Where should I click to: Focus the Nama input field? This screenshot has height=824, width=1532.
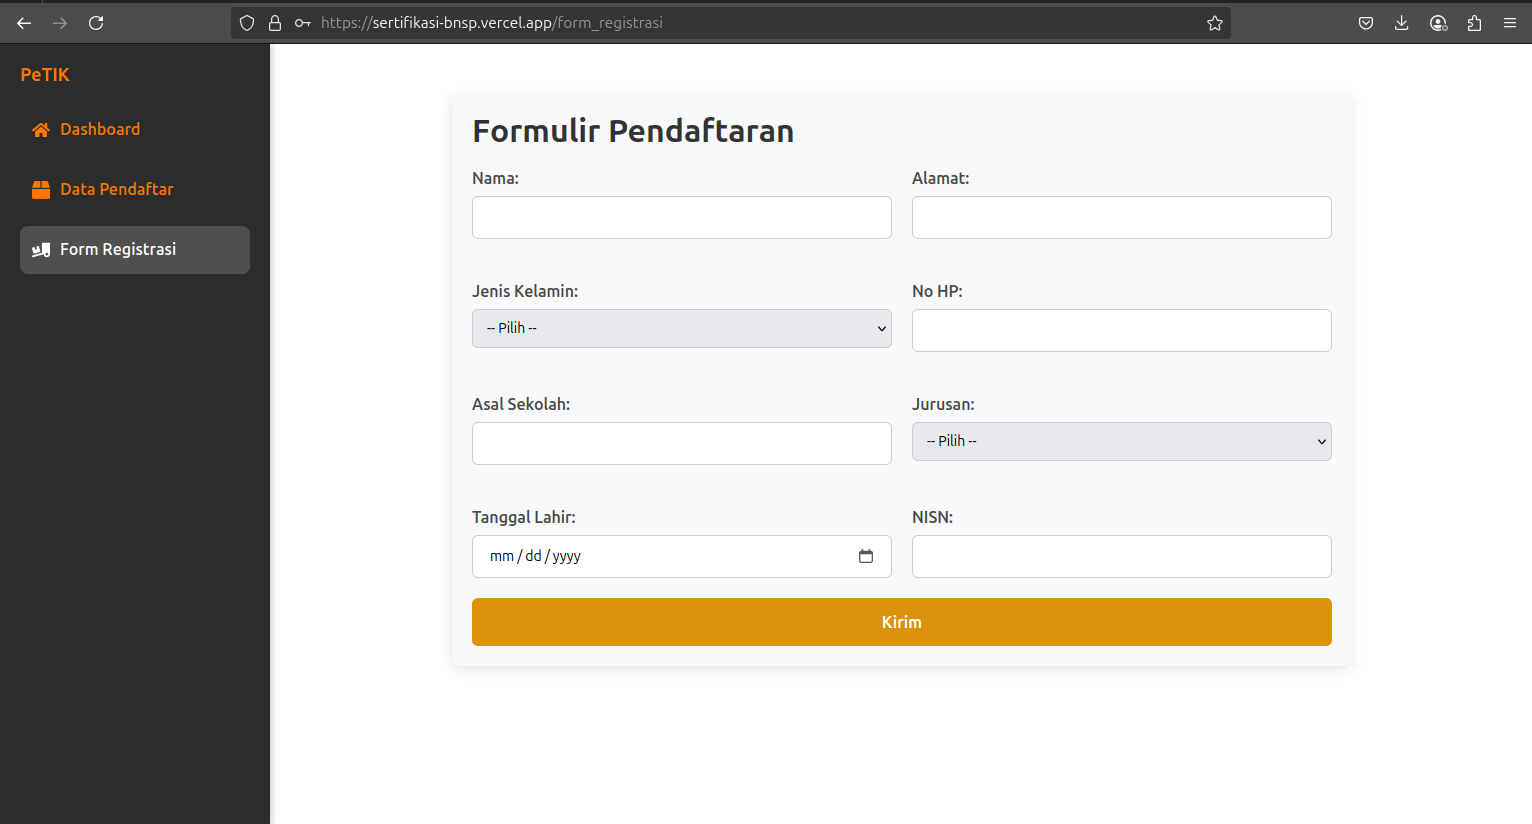tap(681, 217)
